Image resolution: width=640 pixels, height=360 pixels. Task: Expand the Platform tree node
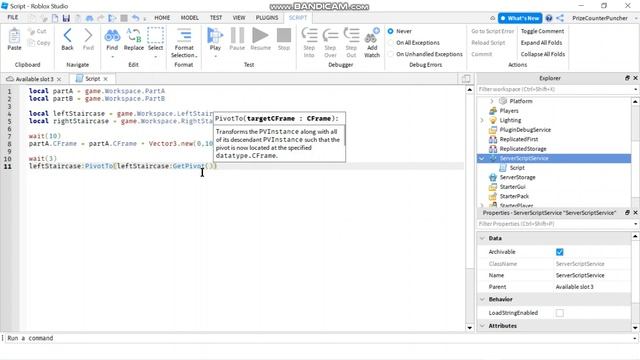pos(491,101)
